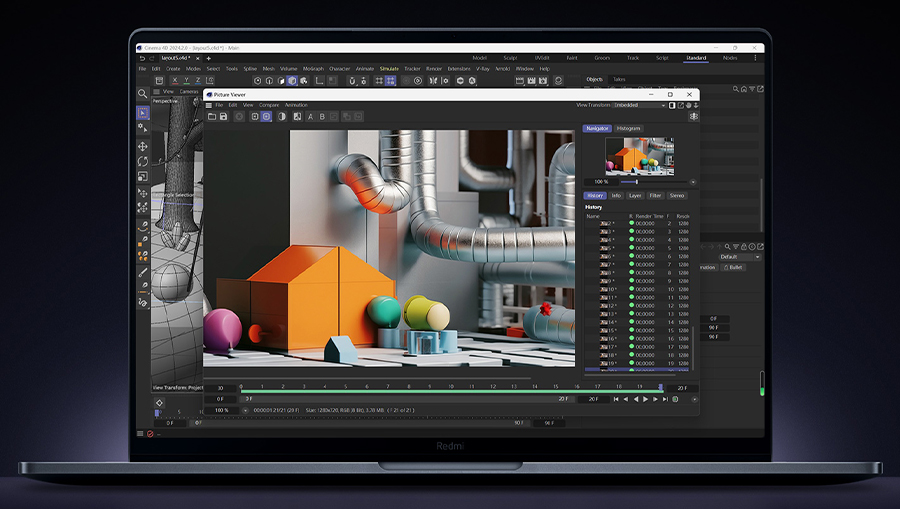This screenshot has height=509, width=900.
Task: Click the green Picture Viewer frame range bar
Action: [x=452, y=391]
